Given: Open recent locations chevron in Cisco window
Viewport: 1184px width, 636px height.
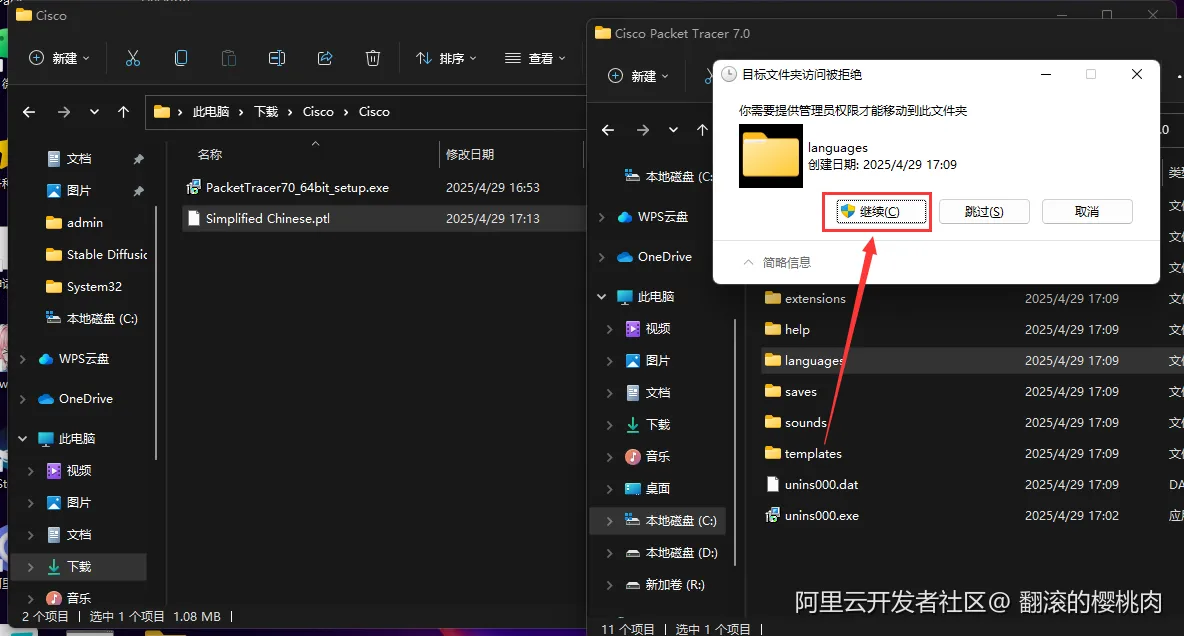Looking at the screenshot, I should coord(94,112).
